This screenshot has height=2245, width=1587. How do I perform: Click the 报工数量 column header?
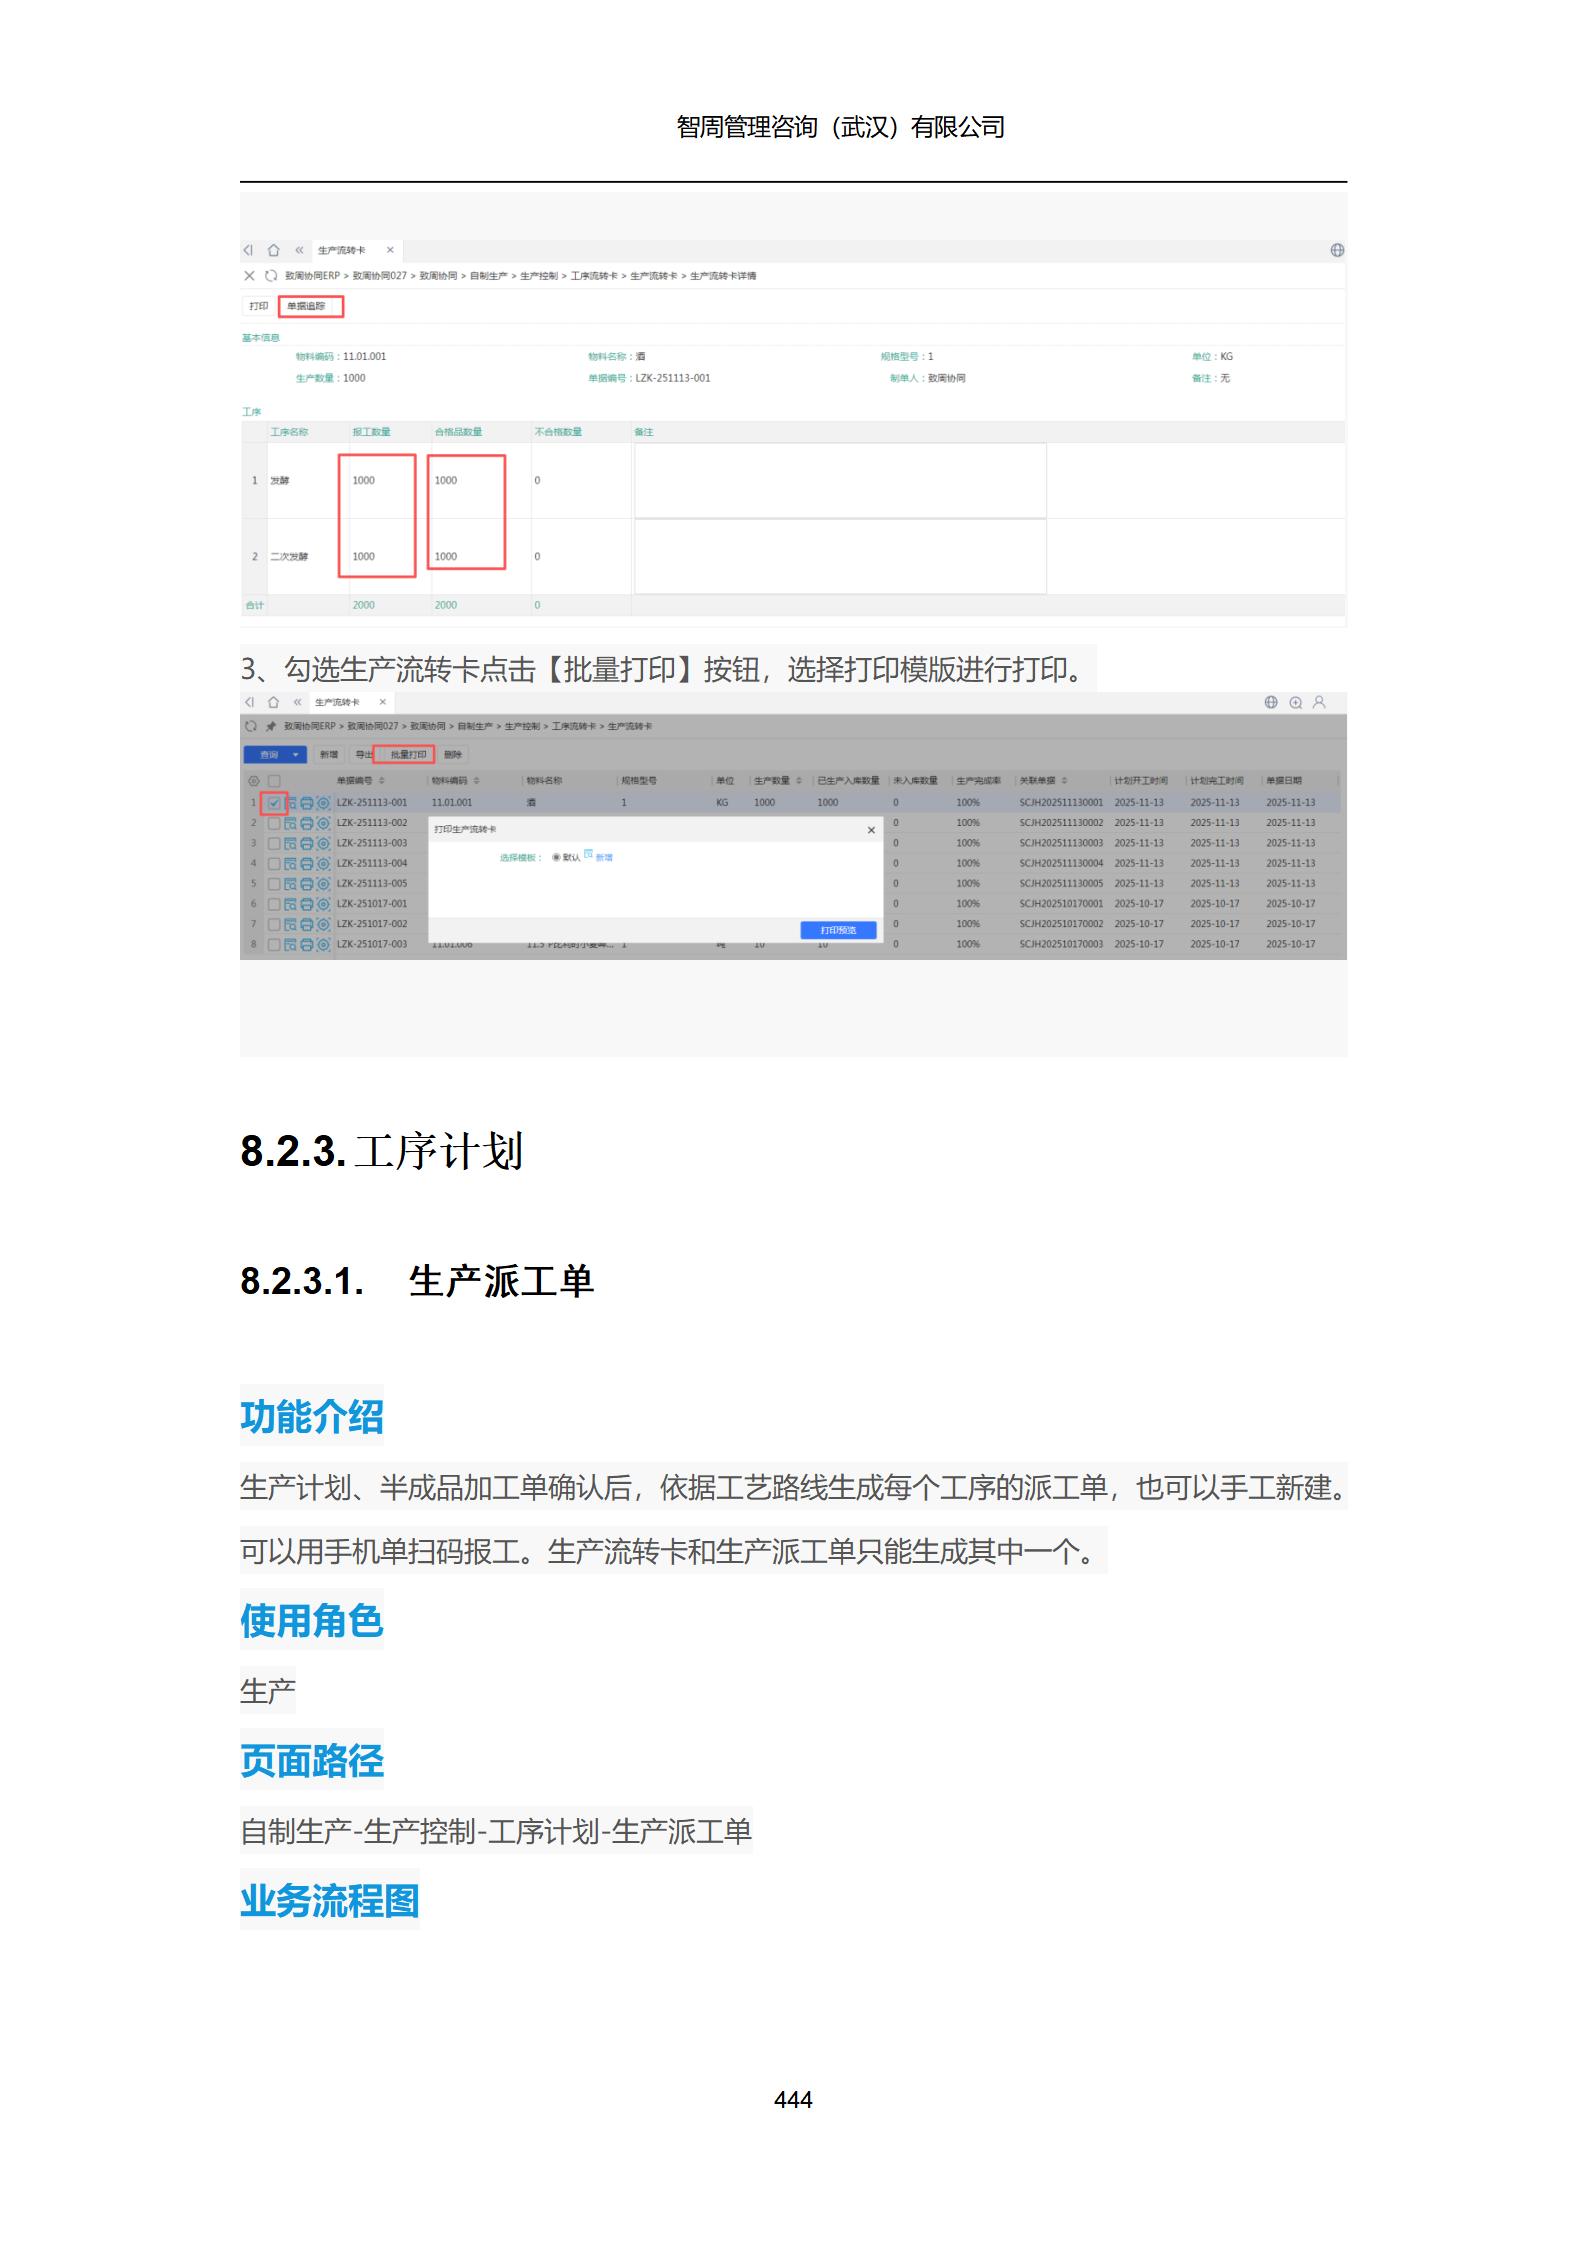tap(371, 432)
